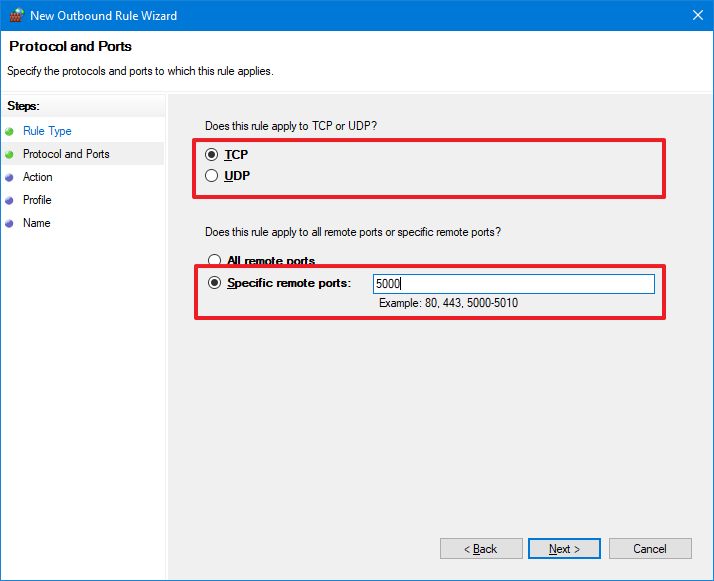Select the Profile step label
The width and height of the screenshot is (714, 581).
click(x=37, y=200)
